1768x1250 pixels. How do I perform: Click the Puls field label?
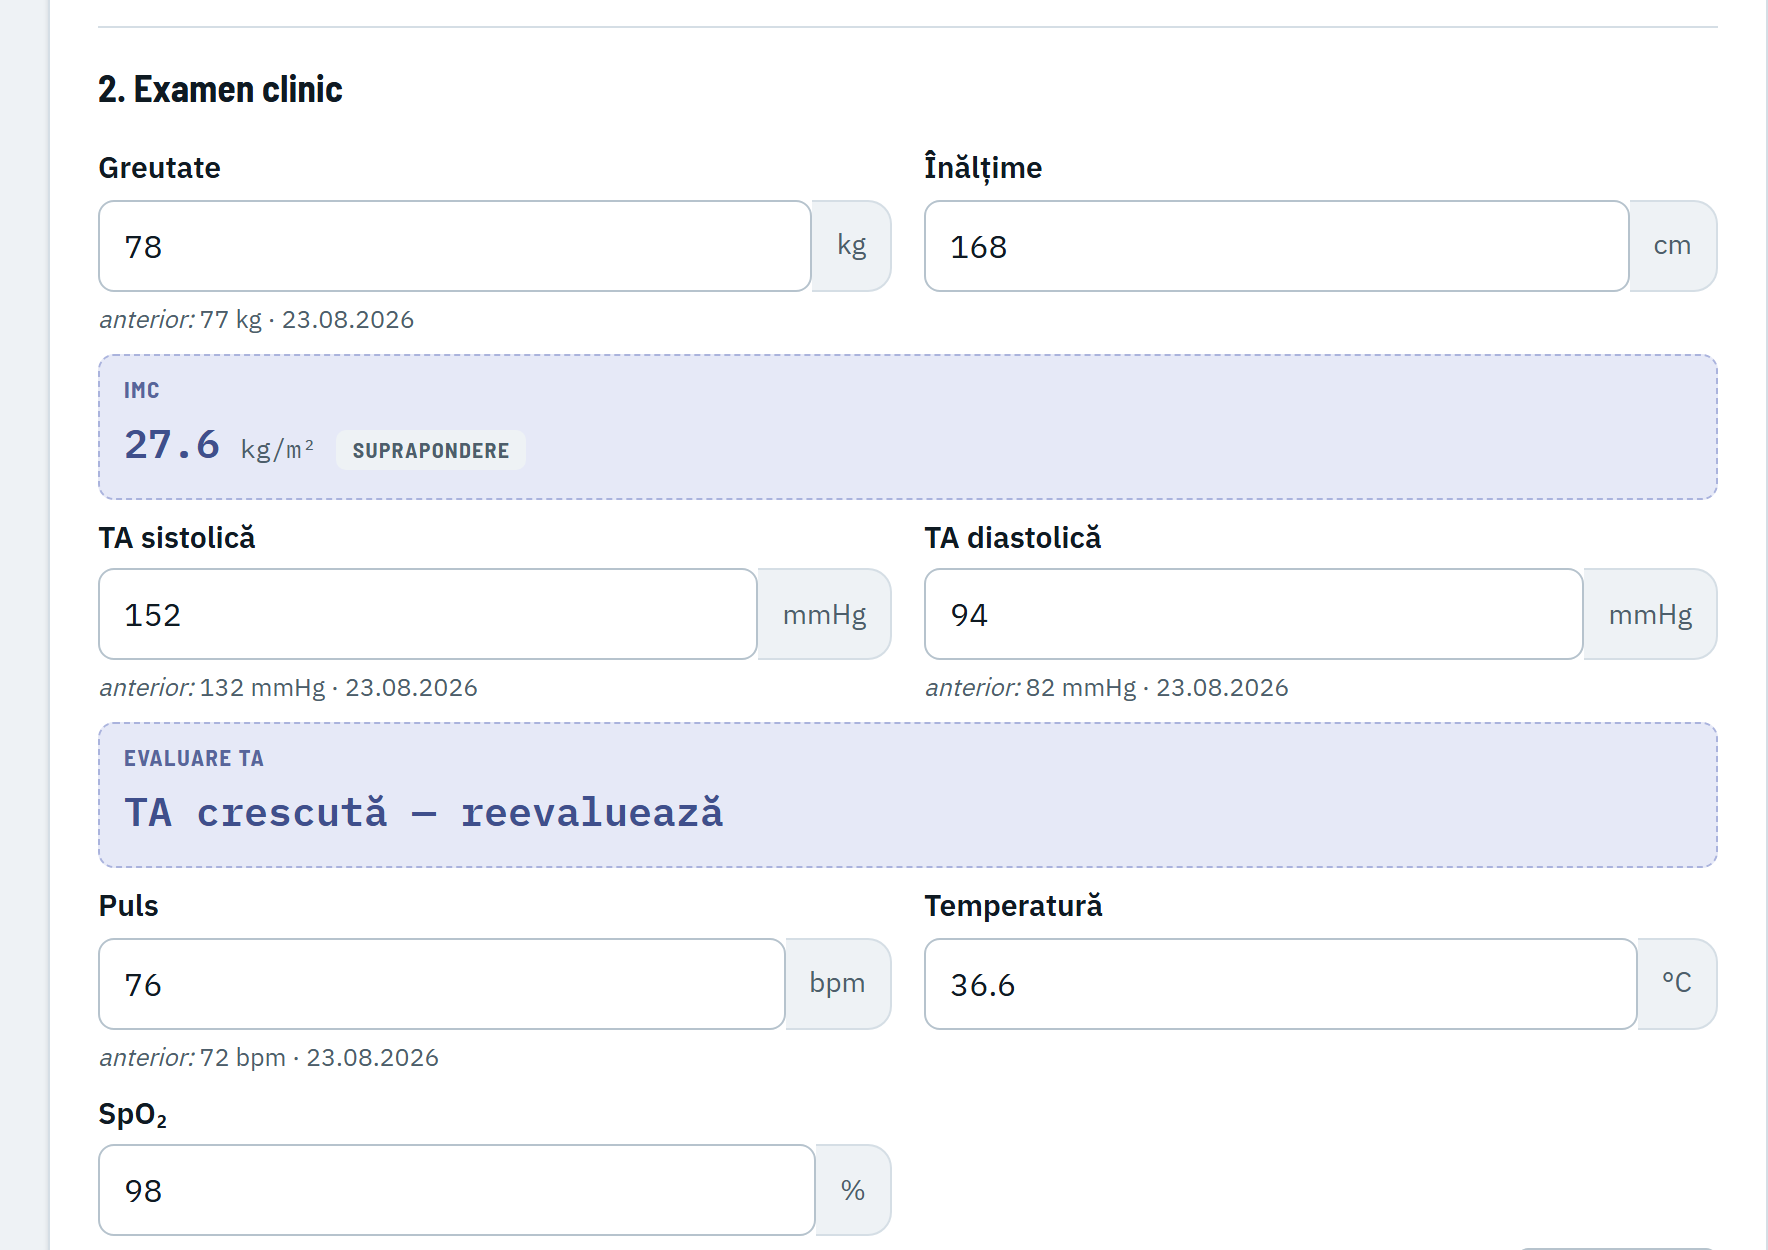click(x=129, y=906)
